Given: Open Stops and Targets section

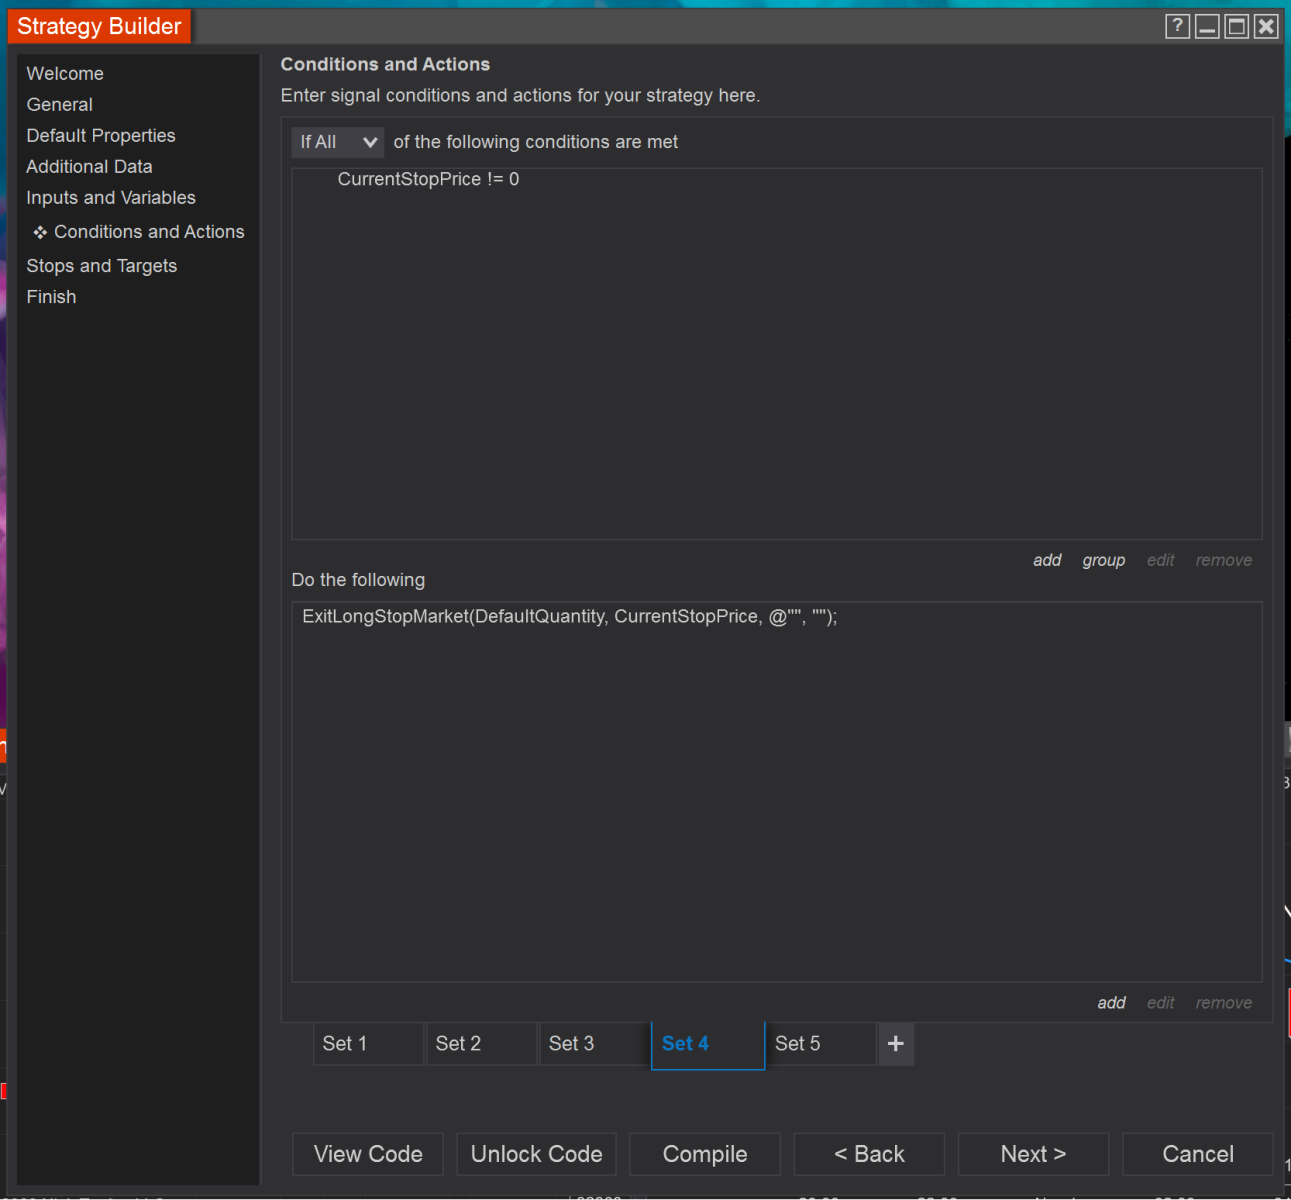Looking at the screenshot, I should (x=102, y=266).
